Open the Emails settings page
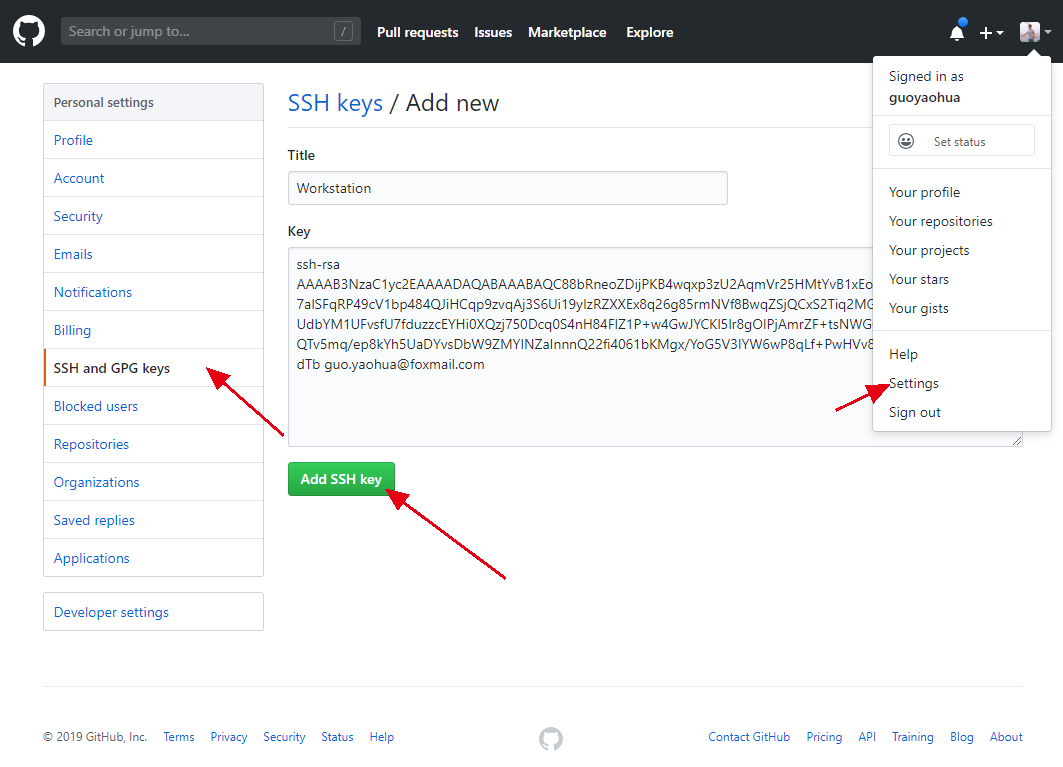Viewport: 1063px width, 767px height. (73, 254)
